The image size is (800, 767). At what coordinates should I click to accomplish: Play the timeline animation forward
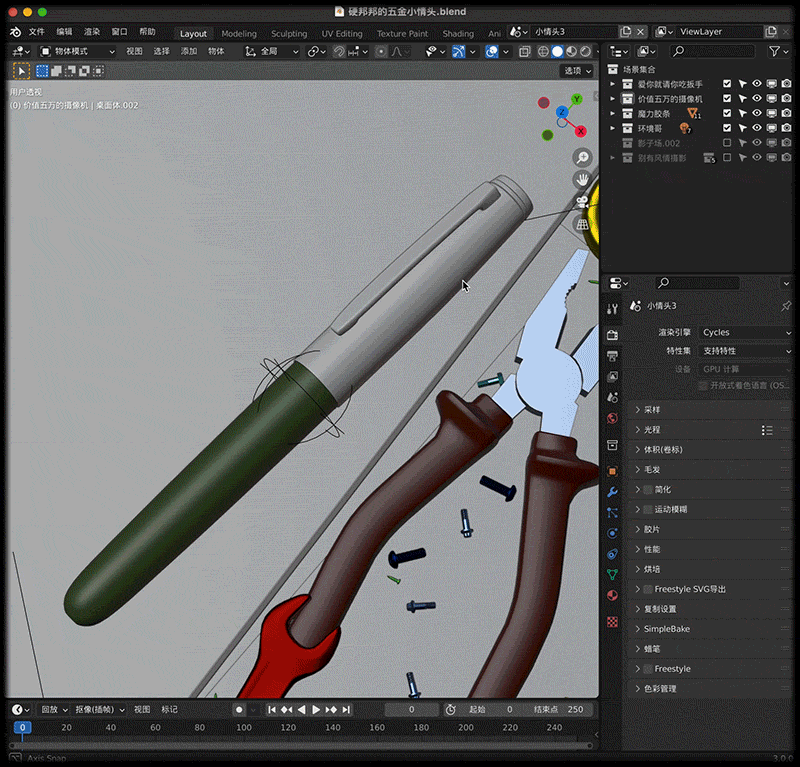316,710
